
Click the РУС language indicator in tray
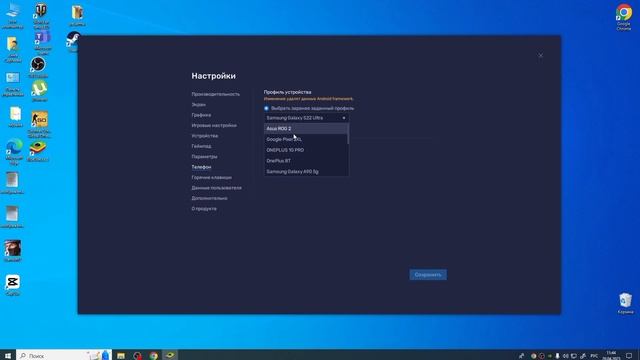(594, 356)
